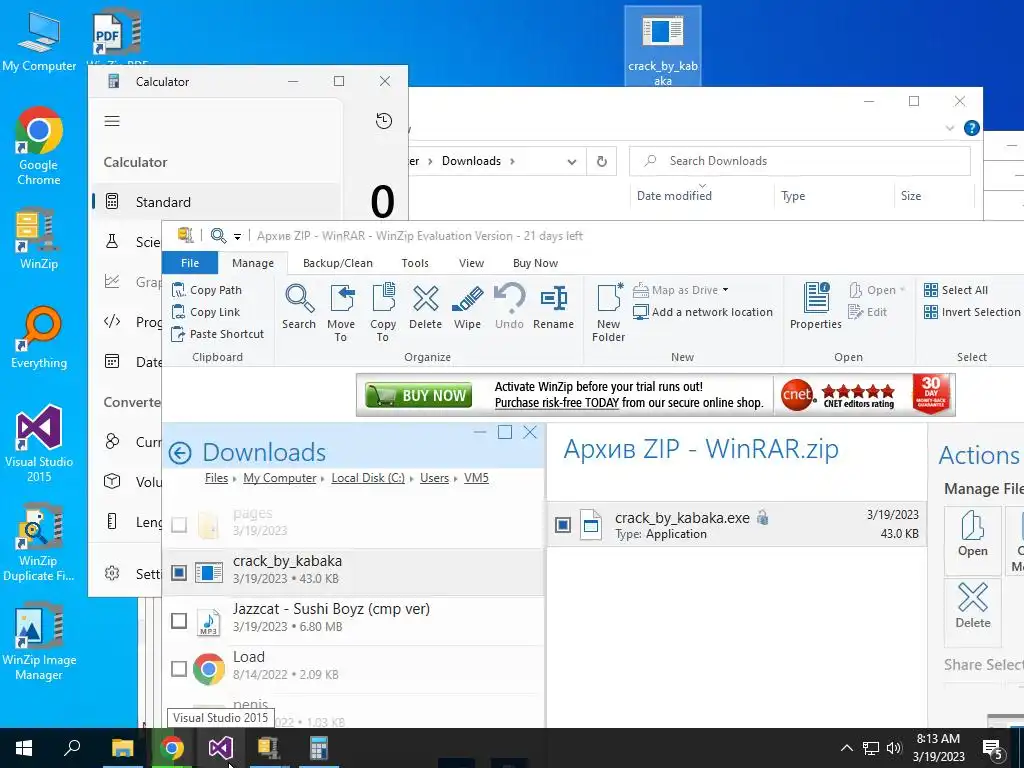This screenshot has width=1024, height=768.
Task: Click the Users breadcrumb link
Action: (434, 478)
